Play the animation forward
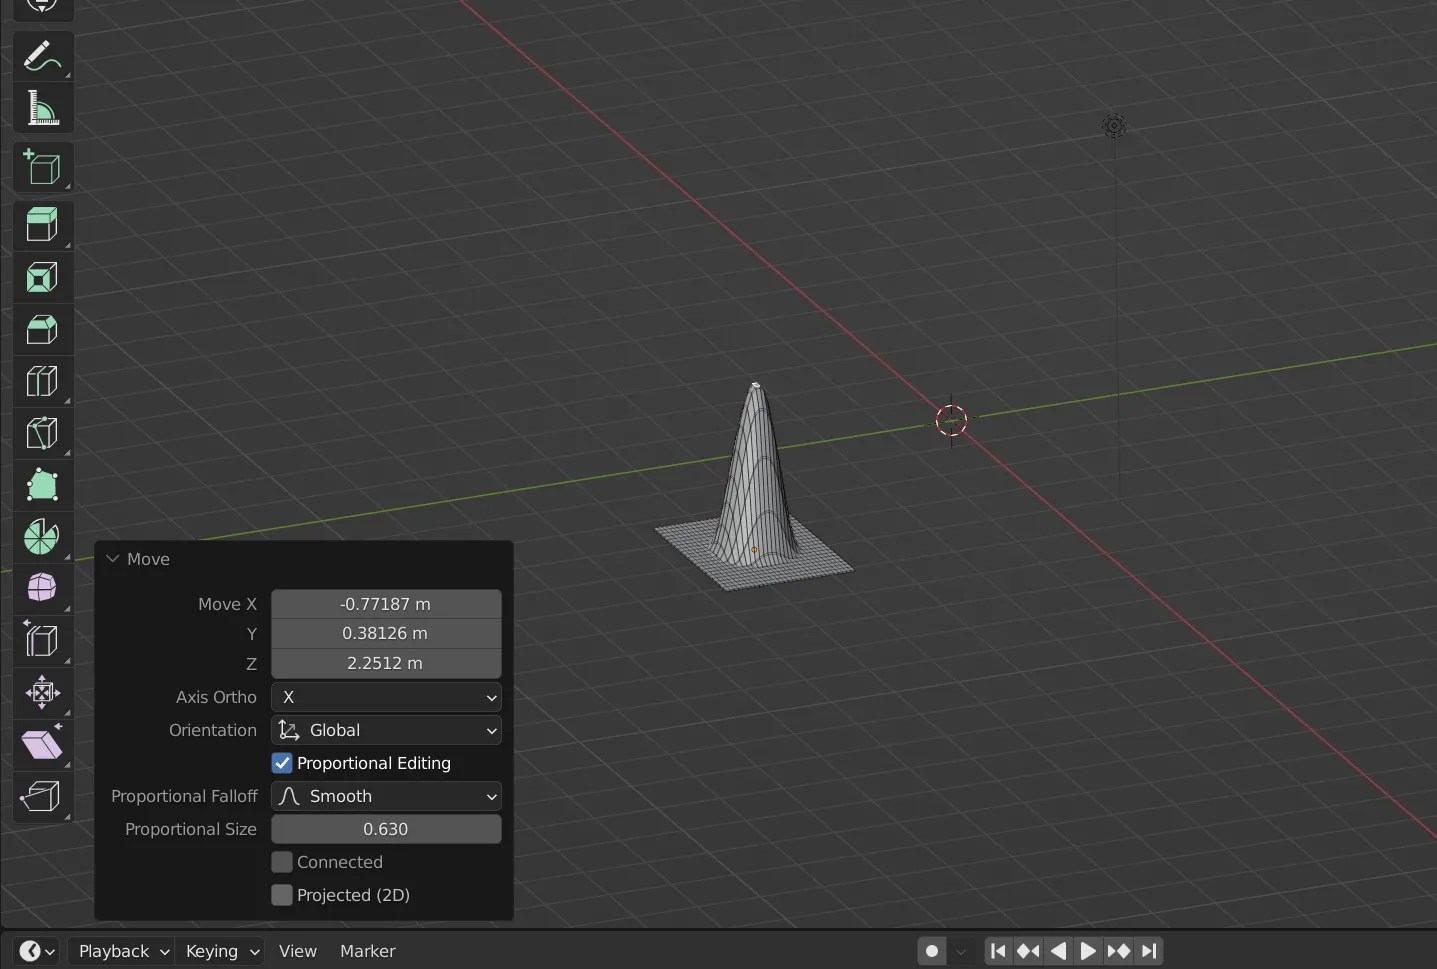 [1087, 951]
